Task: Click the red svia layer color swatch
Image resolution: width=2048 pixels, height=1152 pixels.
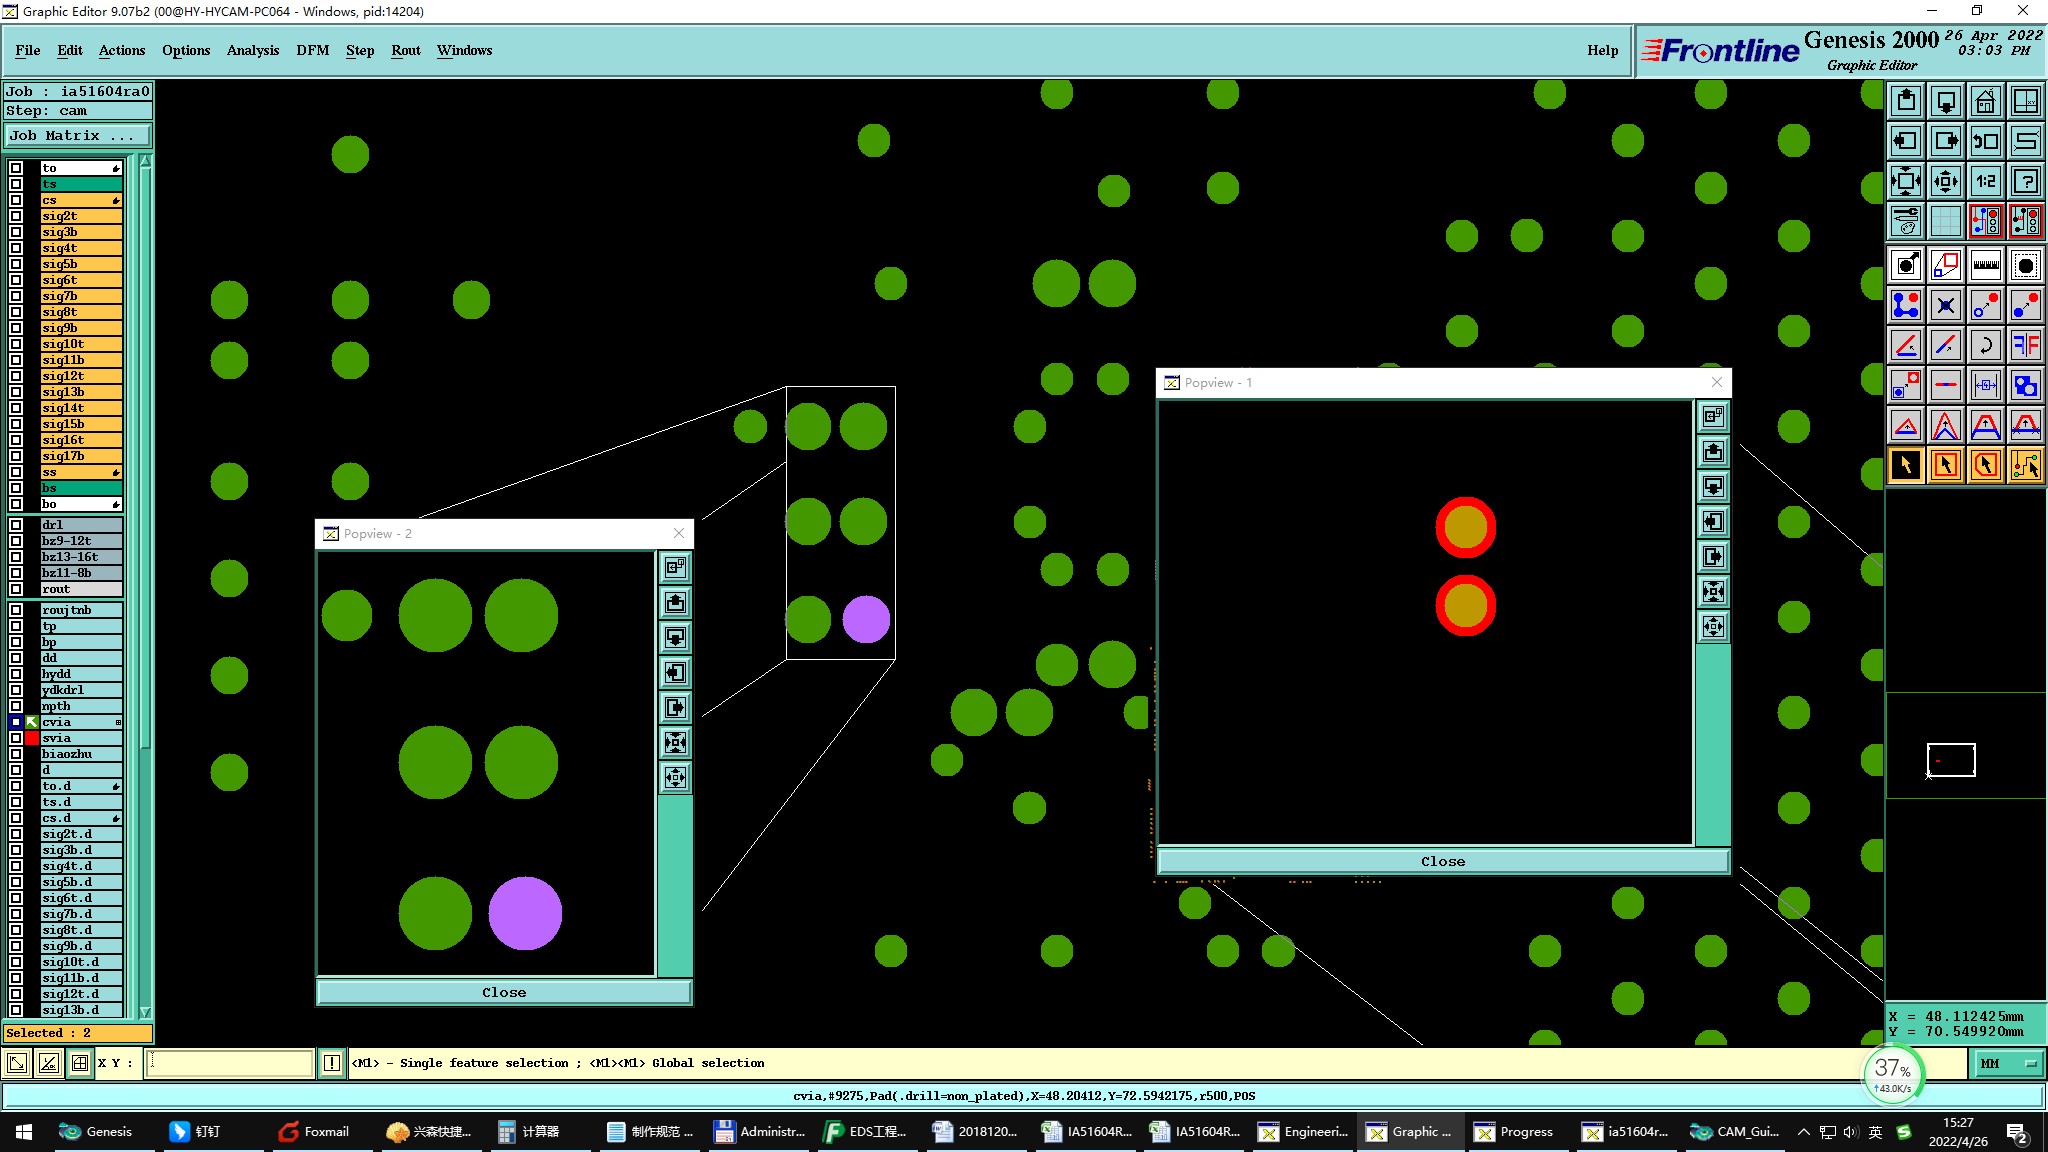Action: 32,738
